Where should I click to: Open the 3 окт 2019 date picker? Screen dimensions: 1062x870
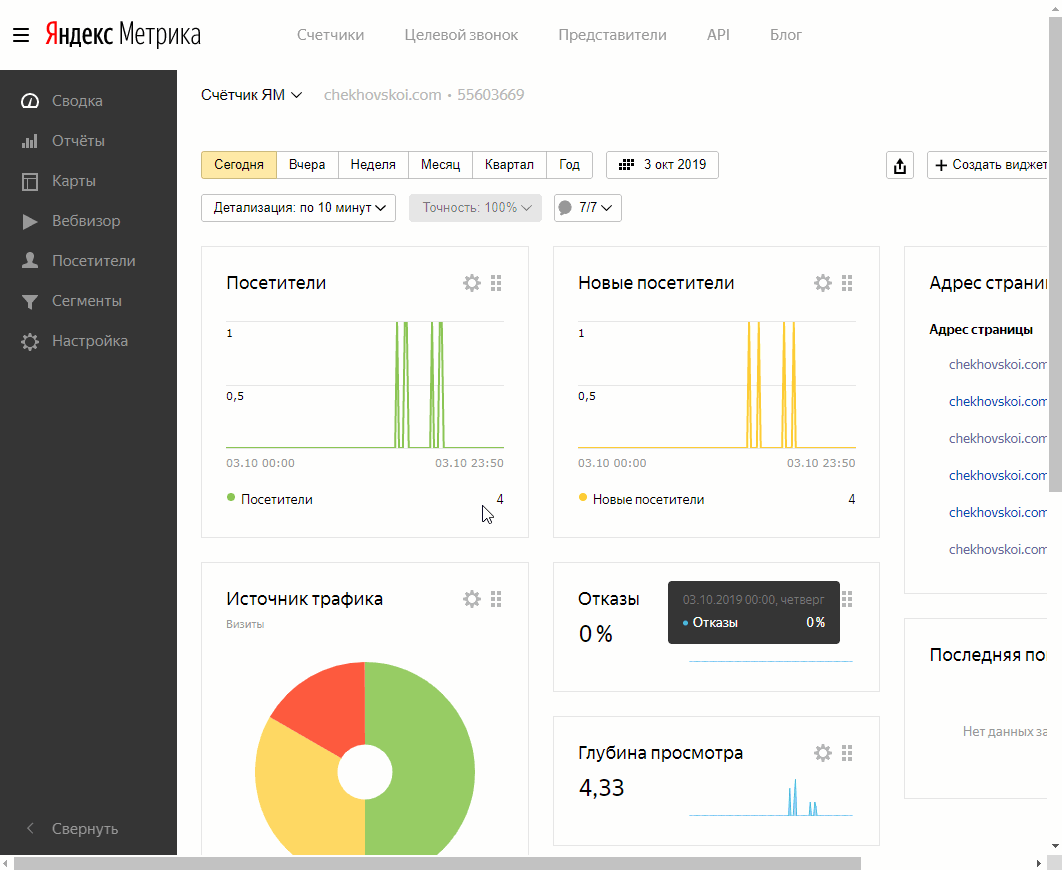(662, 165)
